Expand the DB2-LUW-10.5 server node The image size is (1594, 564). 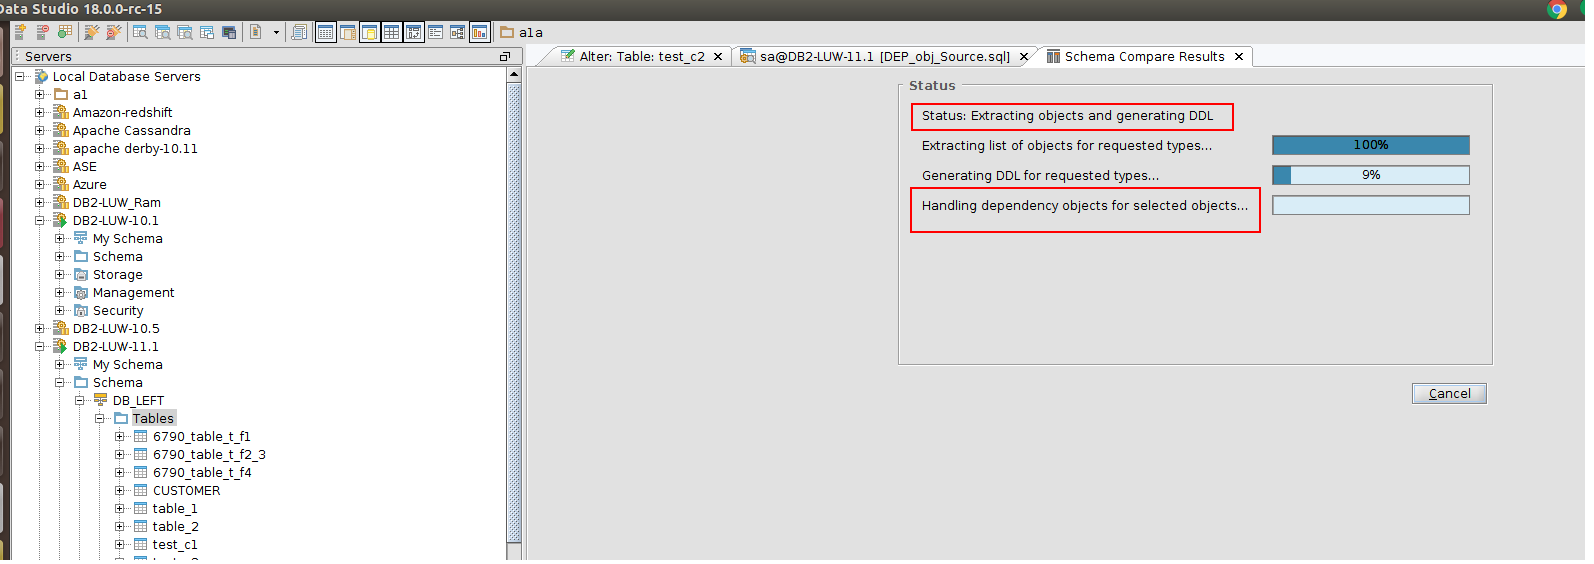coord(40,328)
